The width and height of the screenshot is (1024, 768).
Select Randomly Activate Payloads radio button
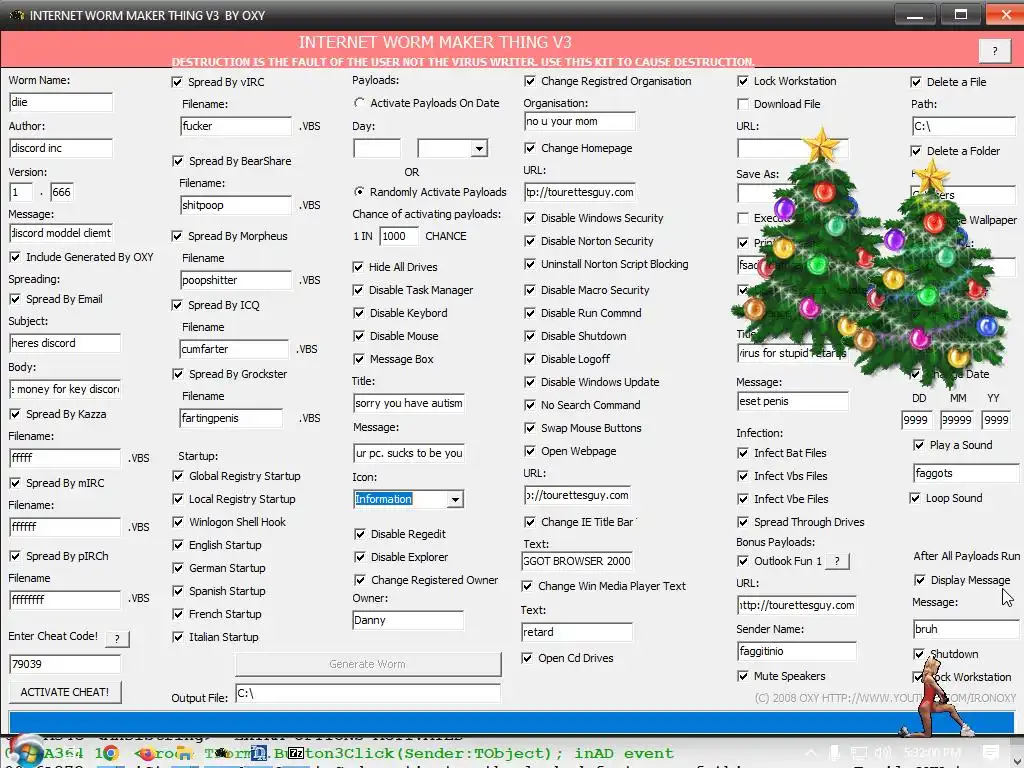click(x=359, y=192)
